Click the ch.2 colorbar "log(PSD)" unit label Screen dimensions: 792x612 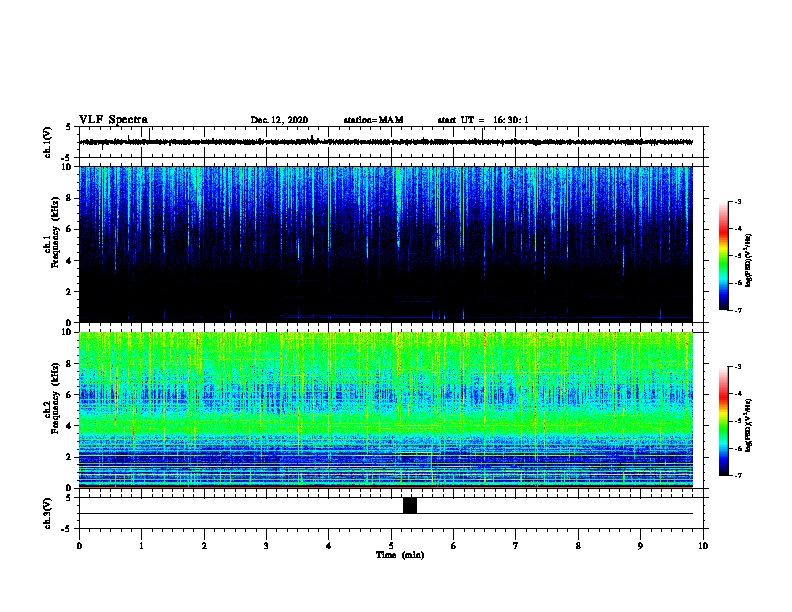tap(748, 425)
